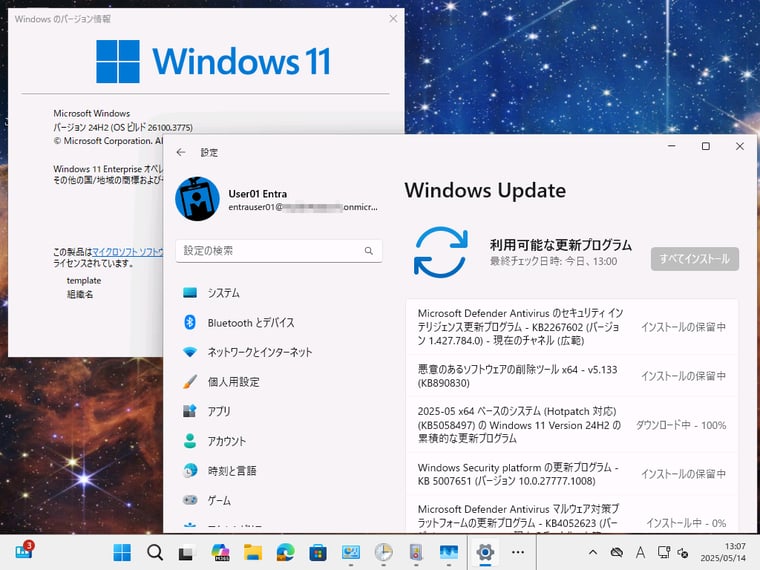Click 最終チェック日時 last checked text
760x570 pixels.
[554, 261]
